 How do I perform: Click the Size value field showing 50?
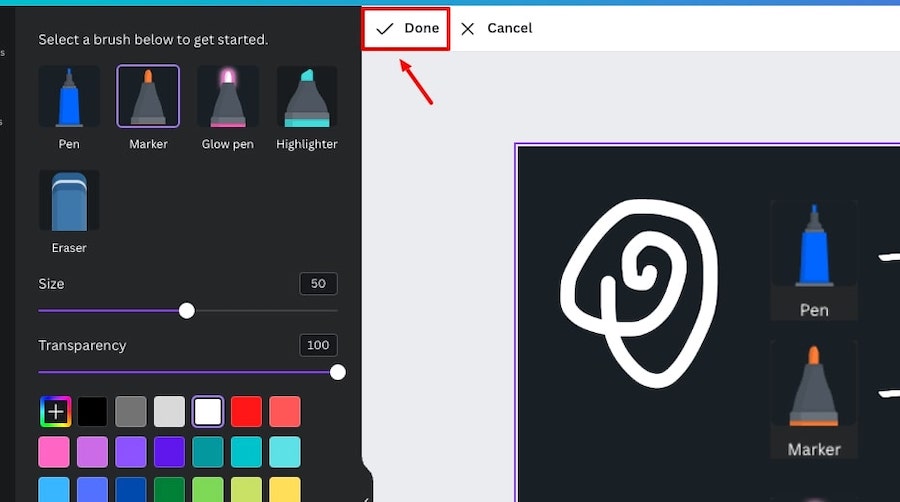click(x=318, y=283)
